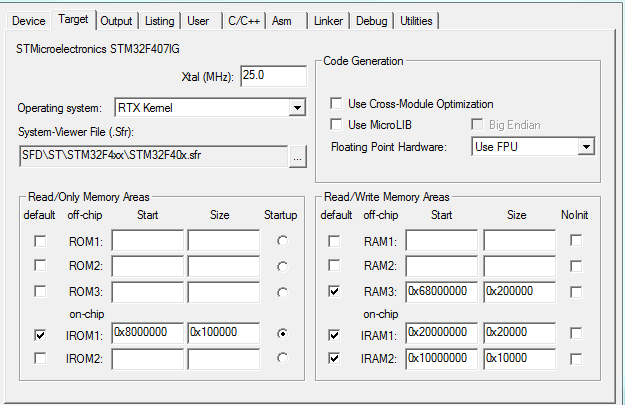Image resolution: width=625 pixels, height=405 pixels.
Task: Click the ROM2 Size field
Action: click(x=224, y=266)
